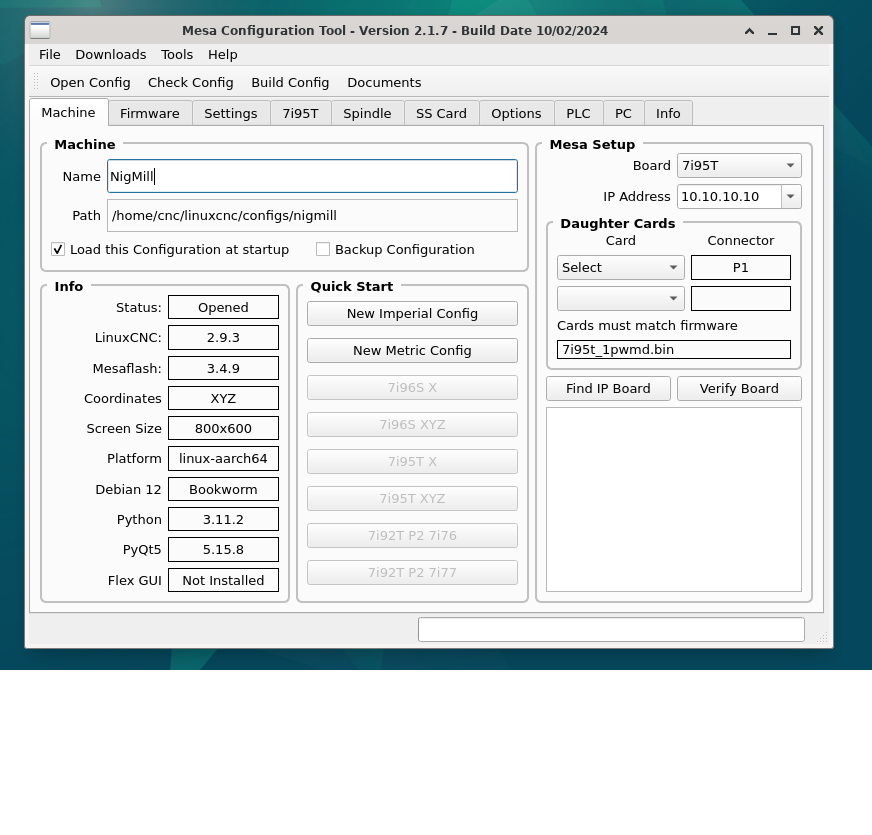Click the Screen Size value '800x600'
Screen dimensions: 872x835
(224, 428)
